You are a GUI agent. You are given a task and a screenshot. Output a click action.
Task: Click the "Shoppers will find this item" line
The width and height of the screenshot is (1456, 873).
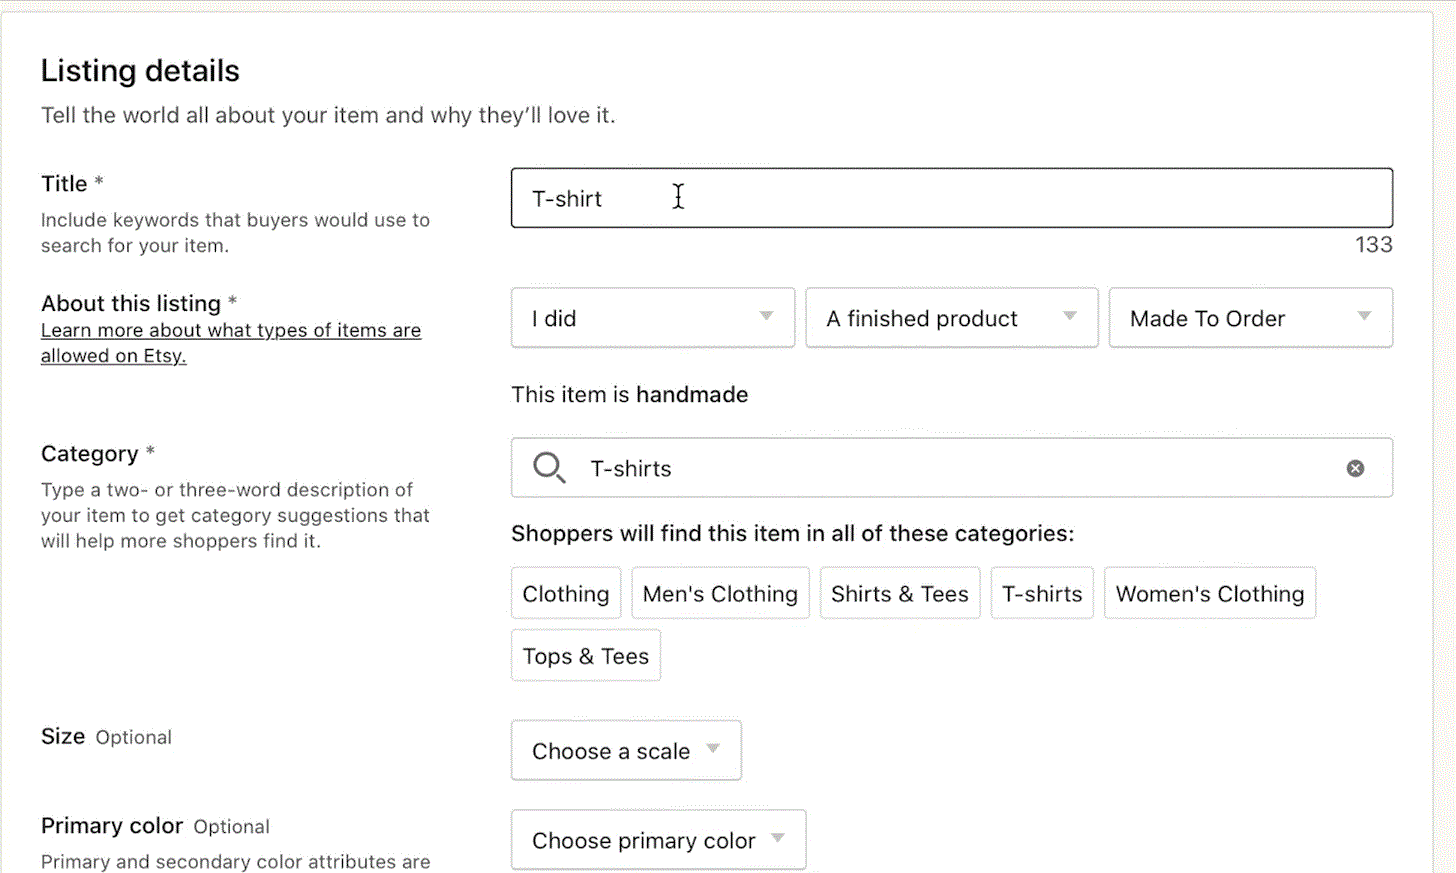point(793,533)
